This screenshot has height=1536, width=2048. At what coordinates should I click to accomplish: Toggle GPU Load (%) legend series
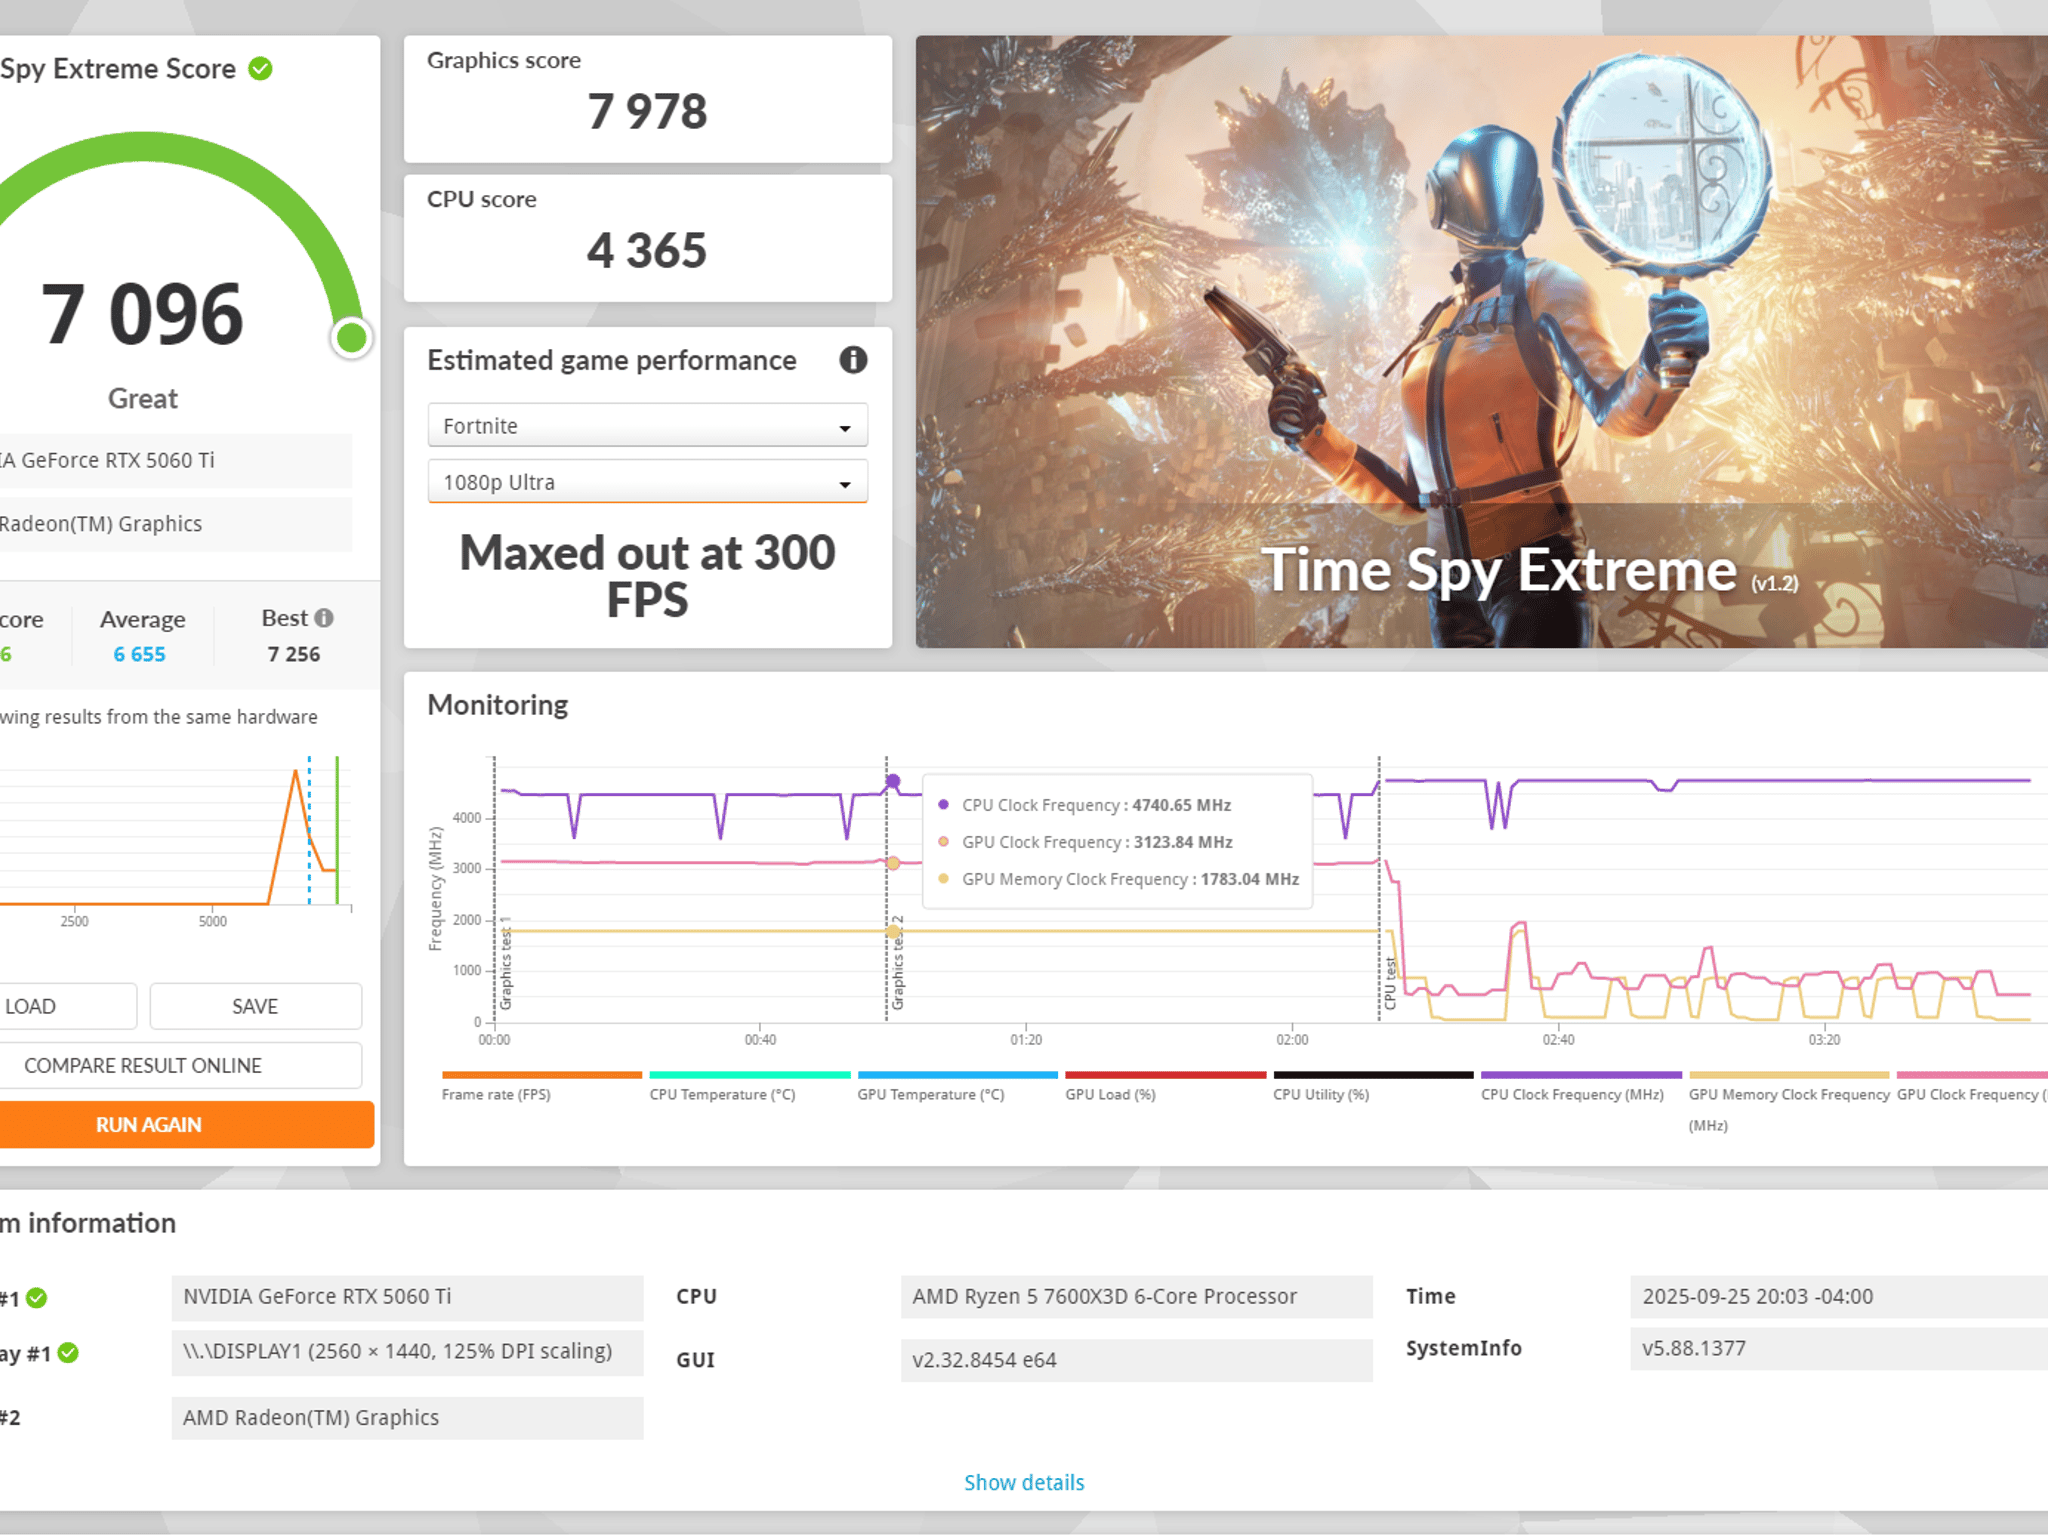[1165, 1087]
